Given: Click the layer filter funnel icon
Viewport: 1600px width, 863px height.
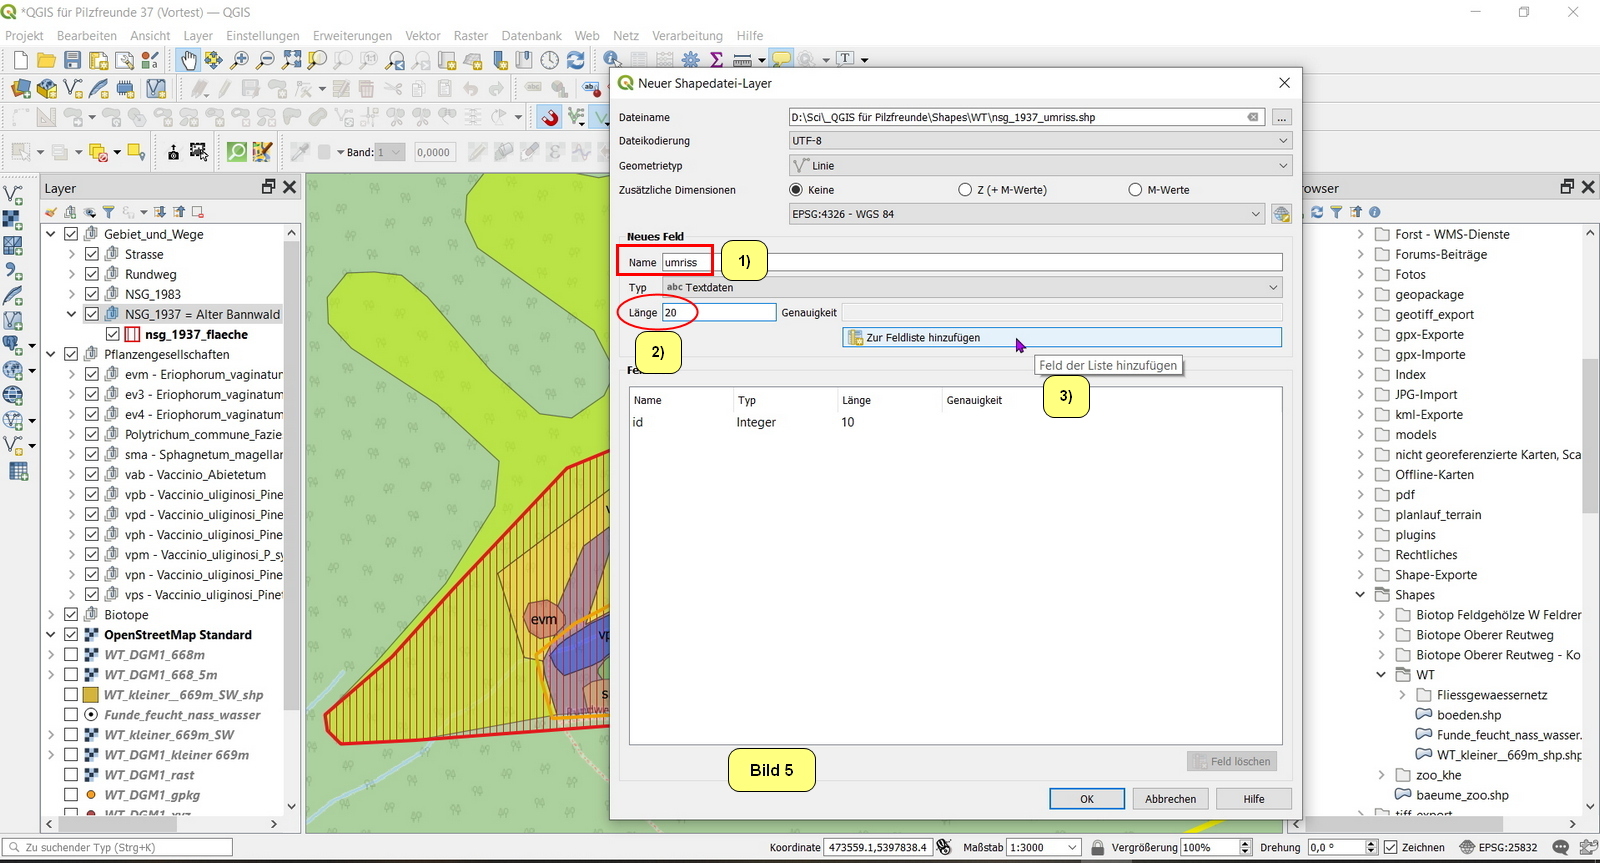Looking at the screenshot, I should (109, 212).
